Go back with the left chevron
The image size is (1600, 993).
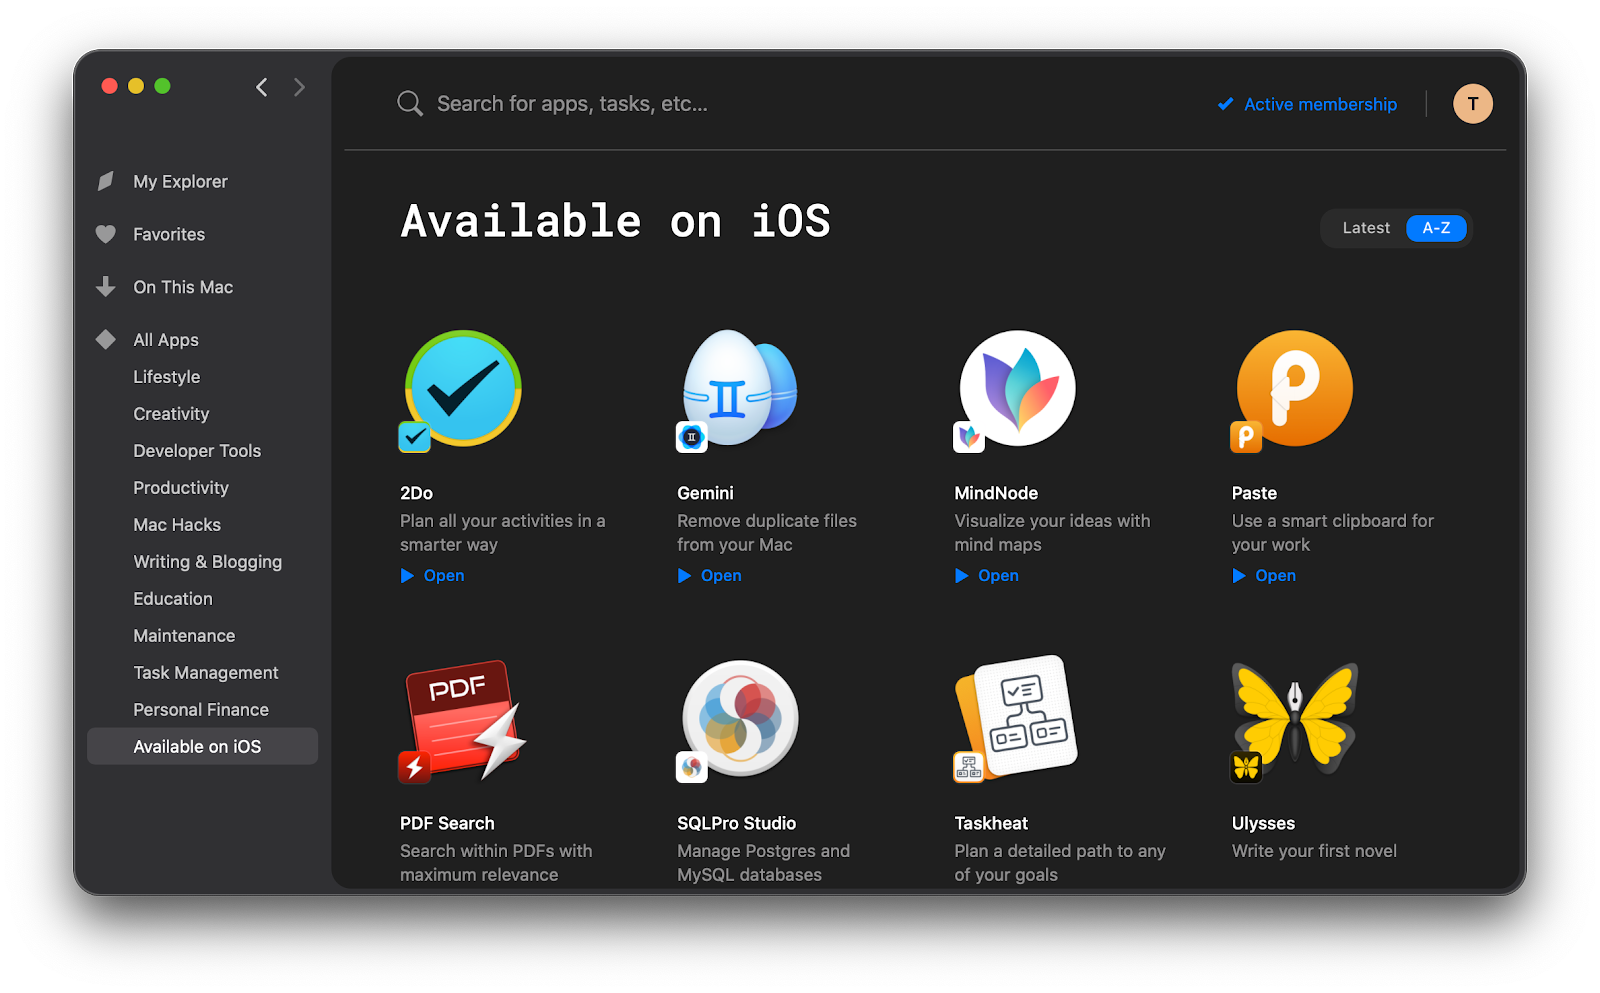(x=262, y=87)
